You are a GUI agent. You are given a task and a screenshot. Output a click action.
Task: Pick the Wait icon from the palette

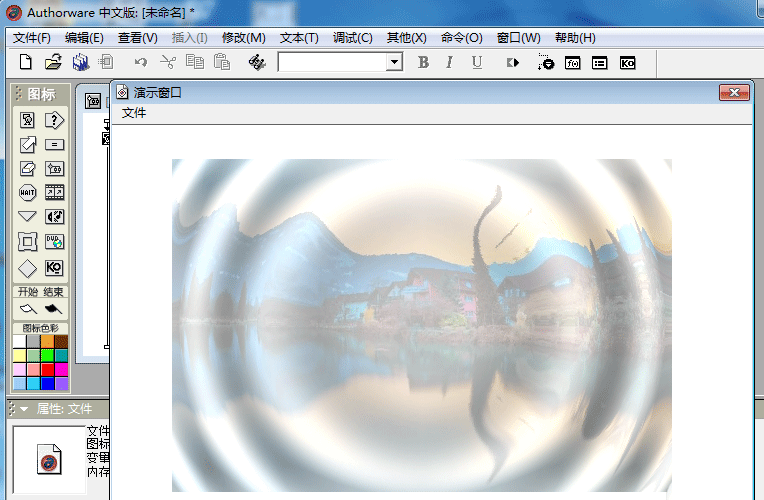[28, 193]
